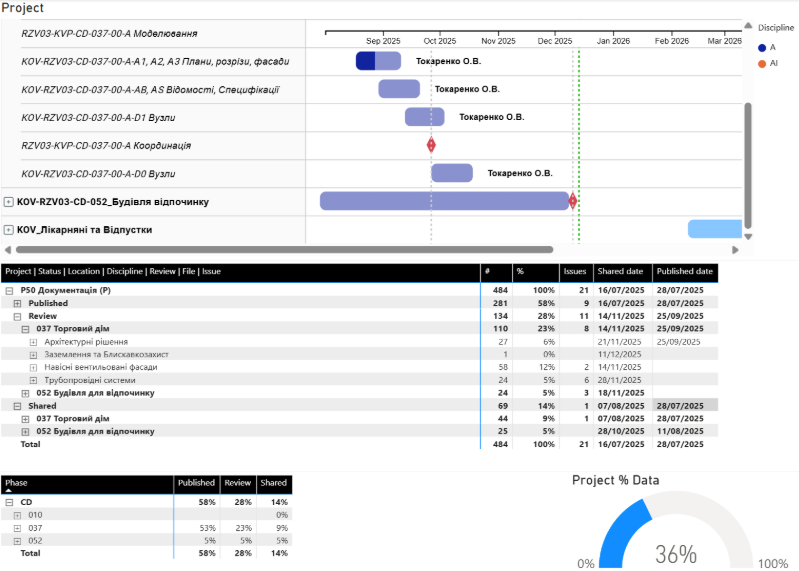The image size is (799, 571).
Task: Collapse the CD phase row
Action: tap(9, 502)
